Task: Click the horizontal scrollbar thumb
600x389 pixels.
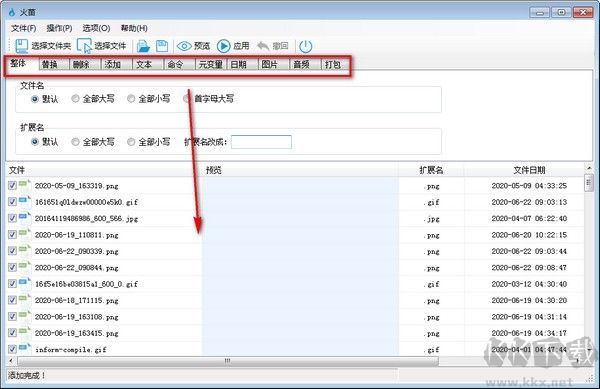Action: pos(228,361)
